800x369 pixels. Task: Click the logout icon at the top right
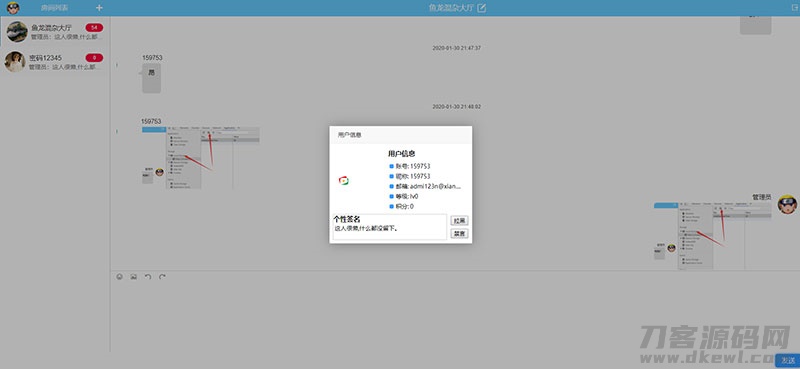click(794, 8)
